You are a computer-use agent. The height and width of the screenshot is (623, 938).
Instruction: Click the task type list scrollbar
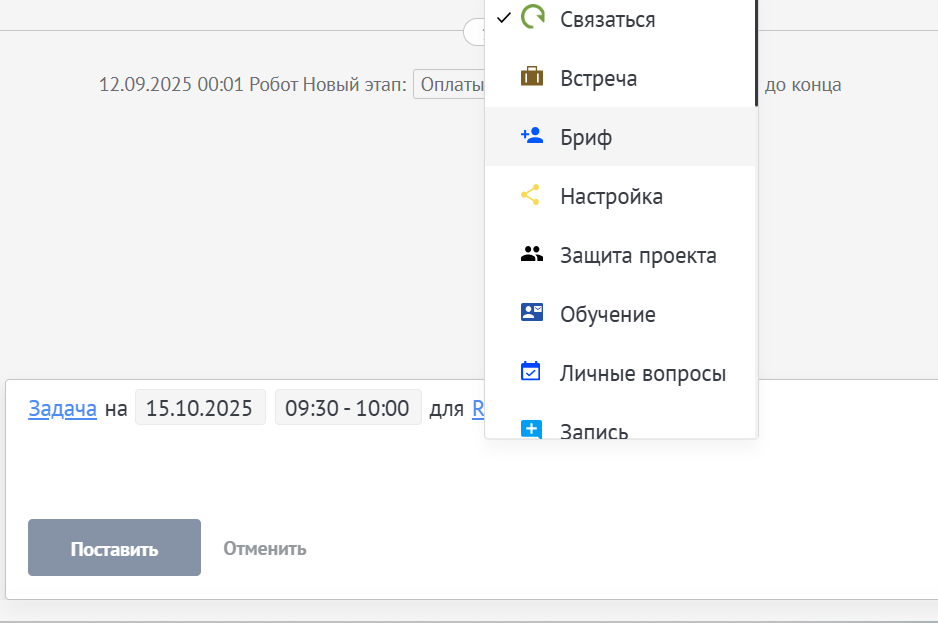(x=756, y=50)
